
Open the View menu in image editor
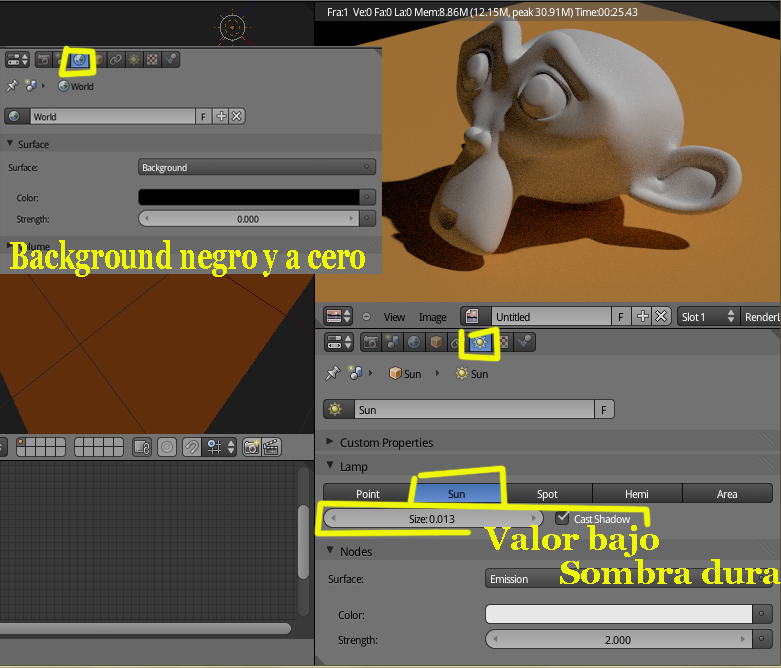pyautogui.click(x=394, y=317)
